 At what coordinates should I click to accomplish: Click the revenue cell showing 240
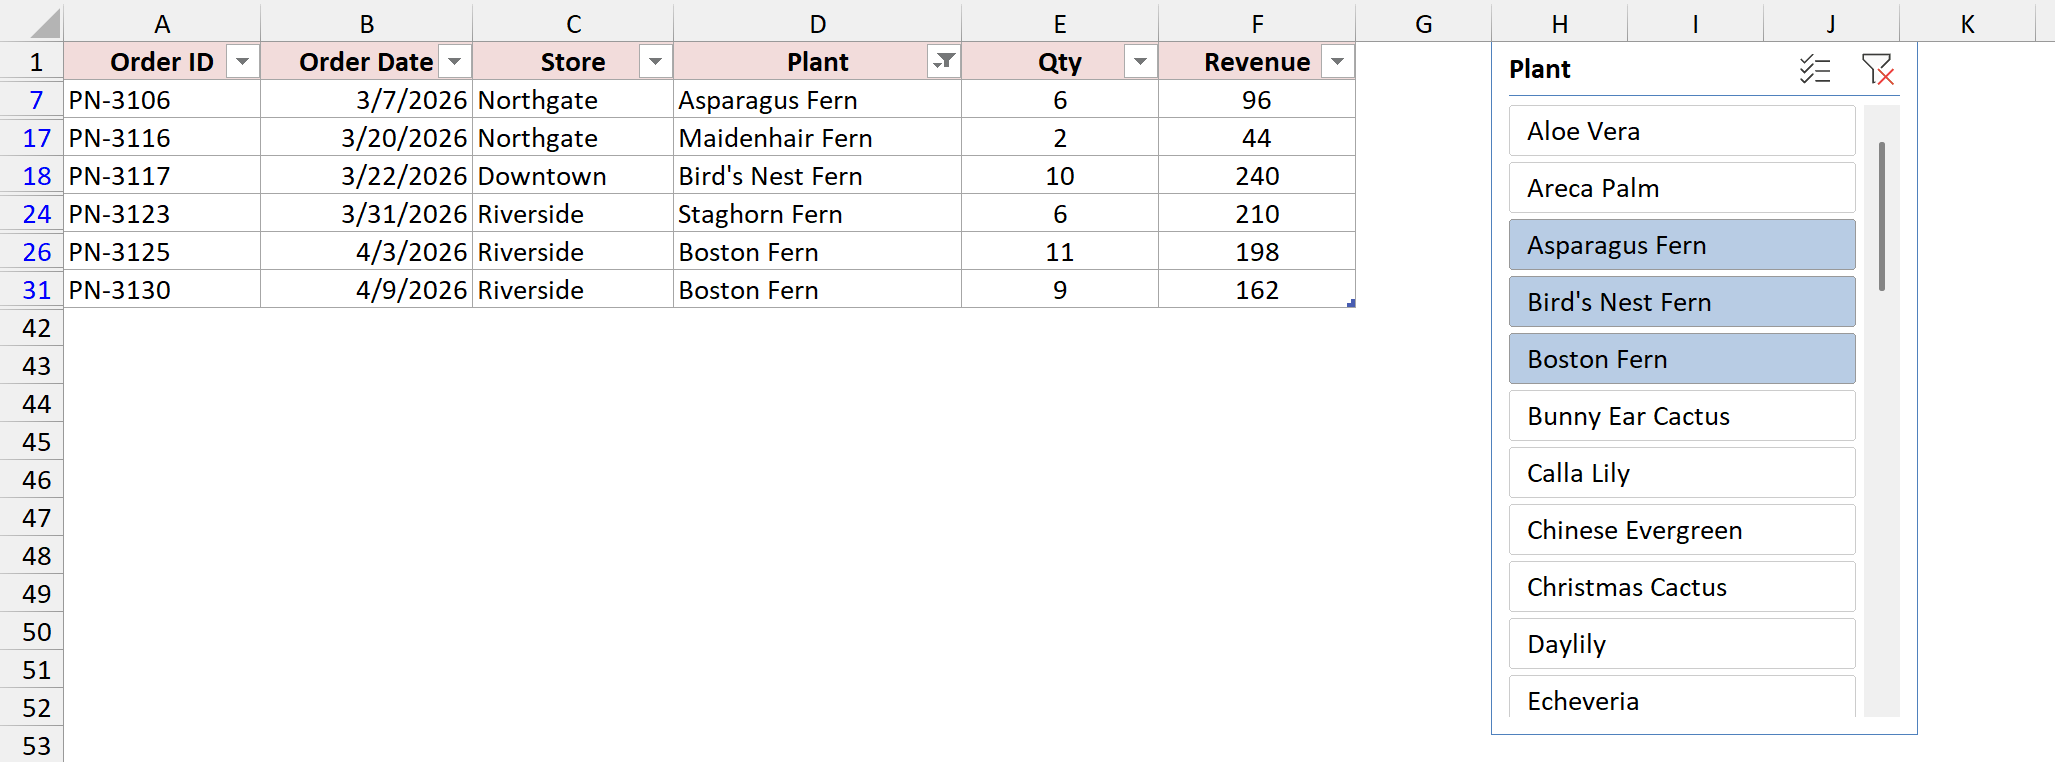(x=1257, y=176)
